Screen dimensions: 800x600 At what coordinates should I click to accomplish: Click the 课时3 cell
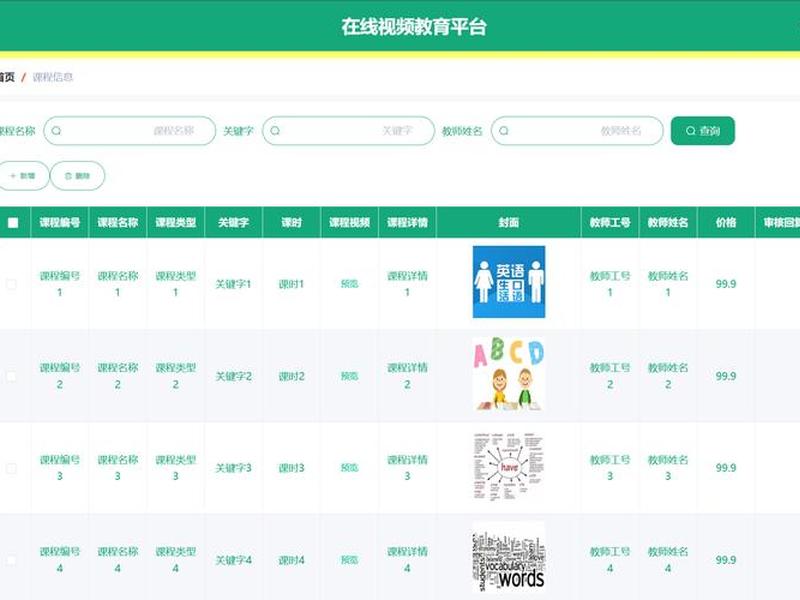point(291,468)
